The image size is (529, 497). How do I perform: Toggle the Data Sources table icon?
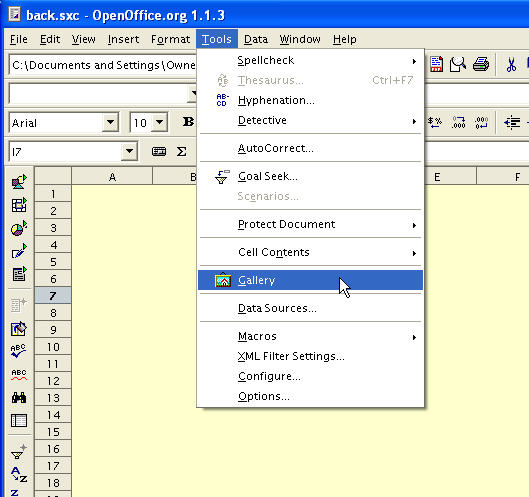pos(19,420)
